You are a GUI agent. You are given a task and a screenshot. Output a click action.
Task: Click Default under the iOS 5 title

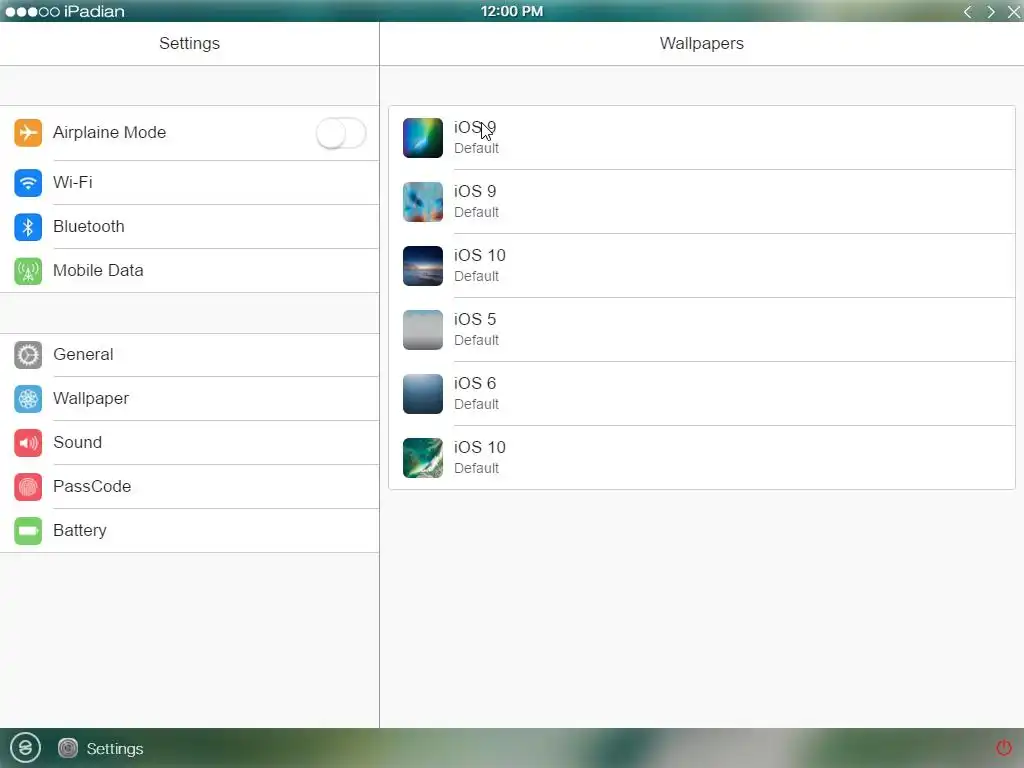[476, 340]
